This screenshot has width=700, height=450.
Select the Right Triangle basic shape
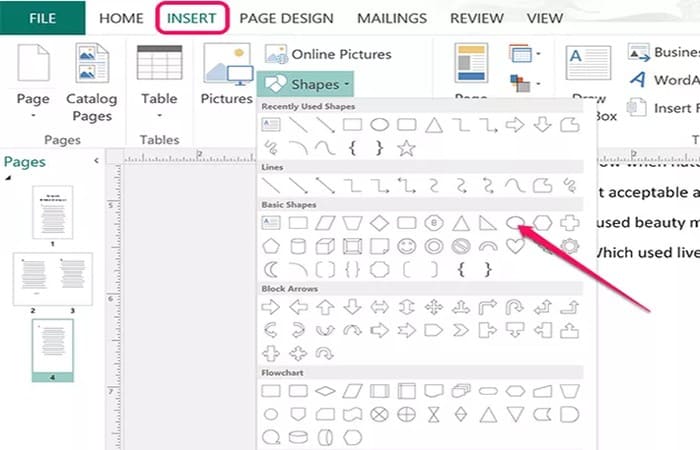488,223
